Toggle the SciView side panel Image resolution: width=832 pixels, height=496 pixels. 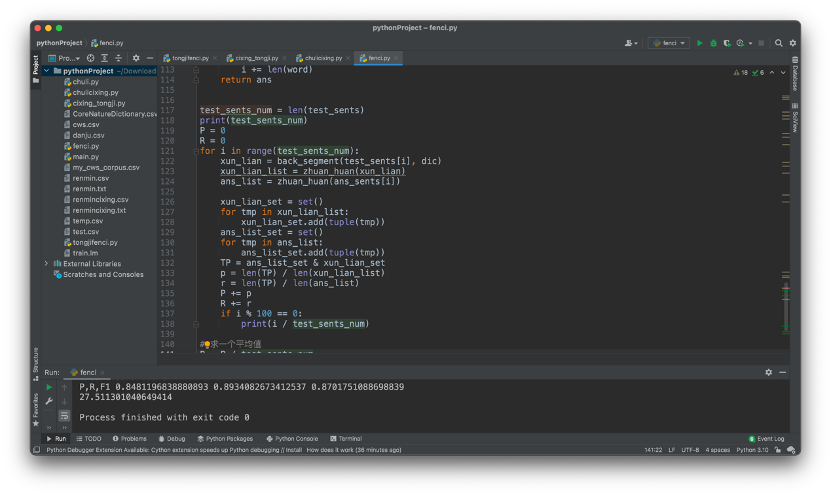pos(795,118)
